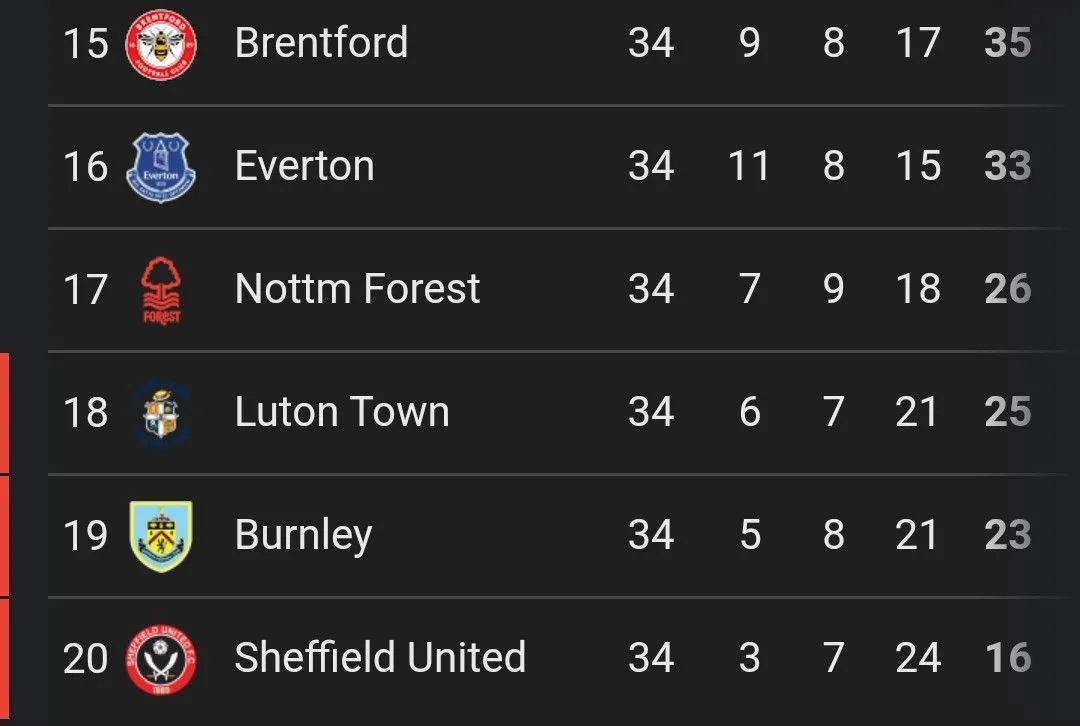Click the Burnley club crest
The width and height of the screenshot is (1080, 726).
tap(161, 536)
